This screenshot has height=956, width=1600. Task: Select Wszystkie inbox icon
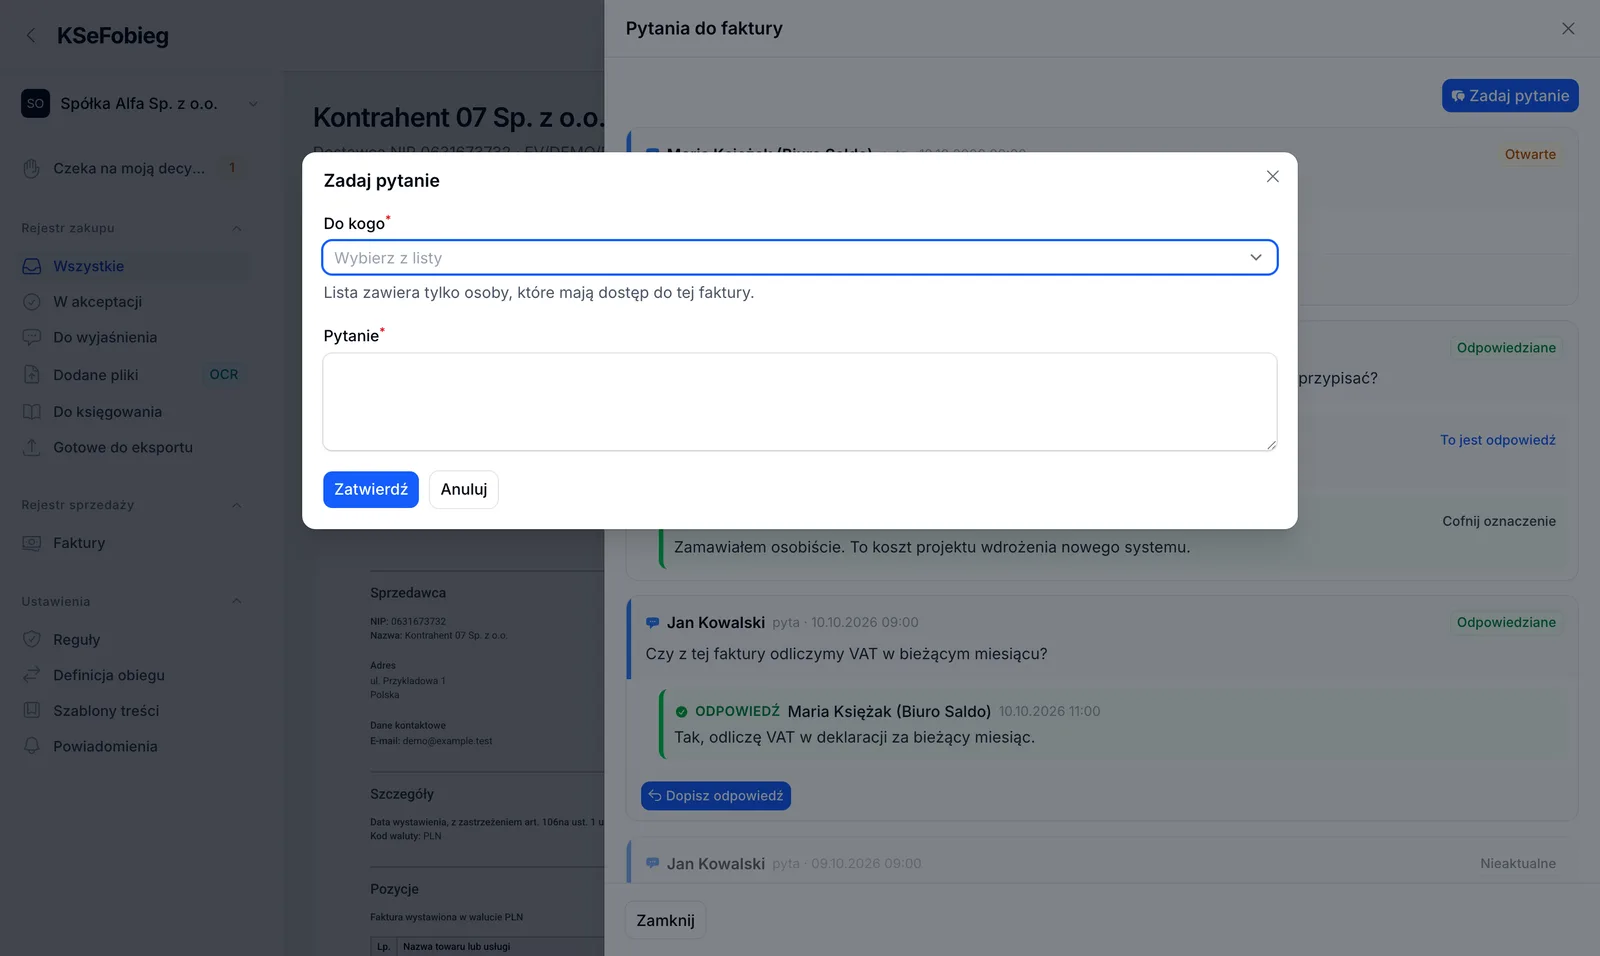pos(32,266)
